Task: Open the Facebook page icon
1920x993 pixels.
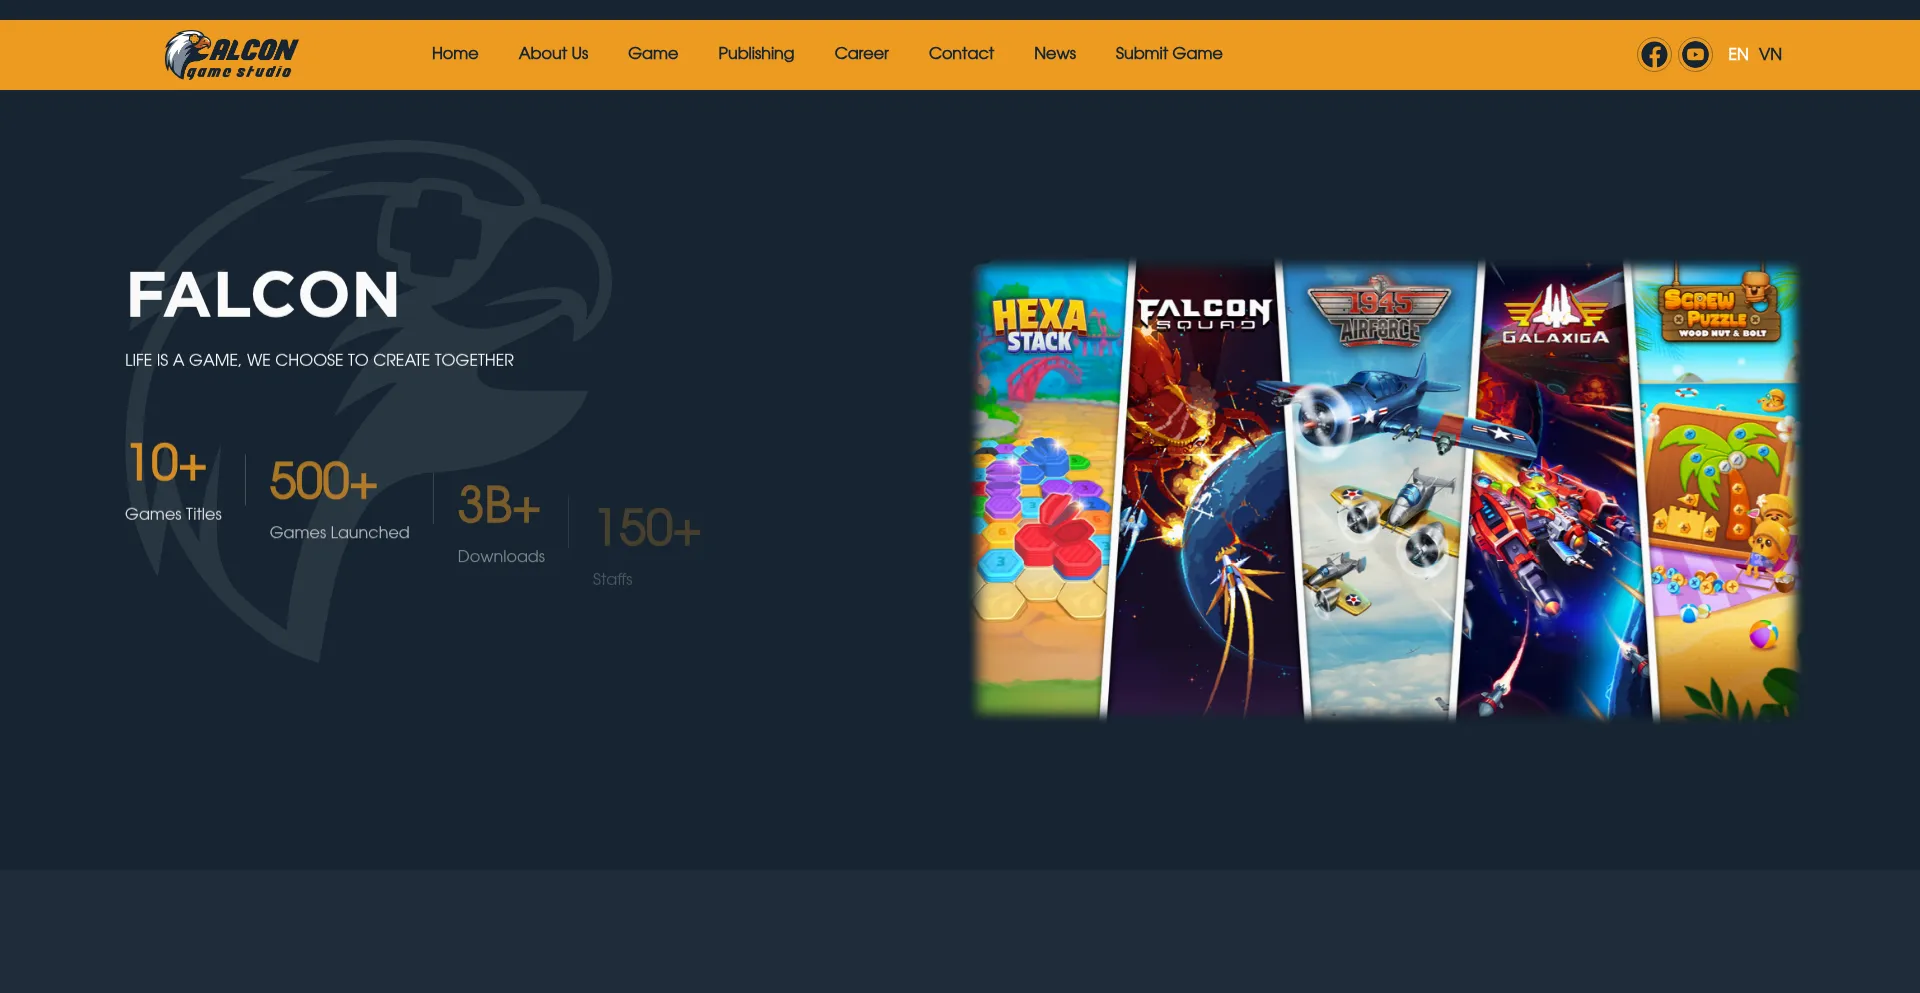Action: tap(1654, 54)
